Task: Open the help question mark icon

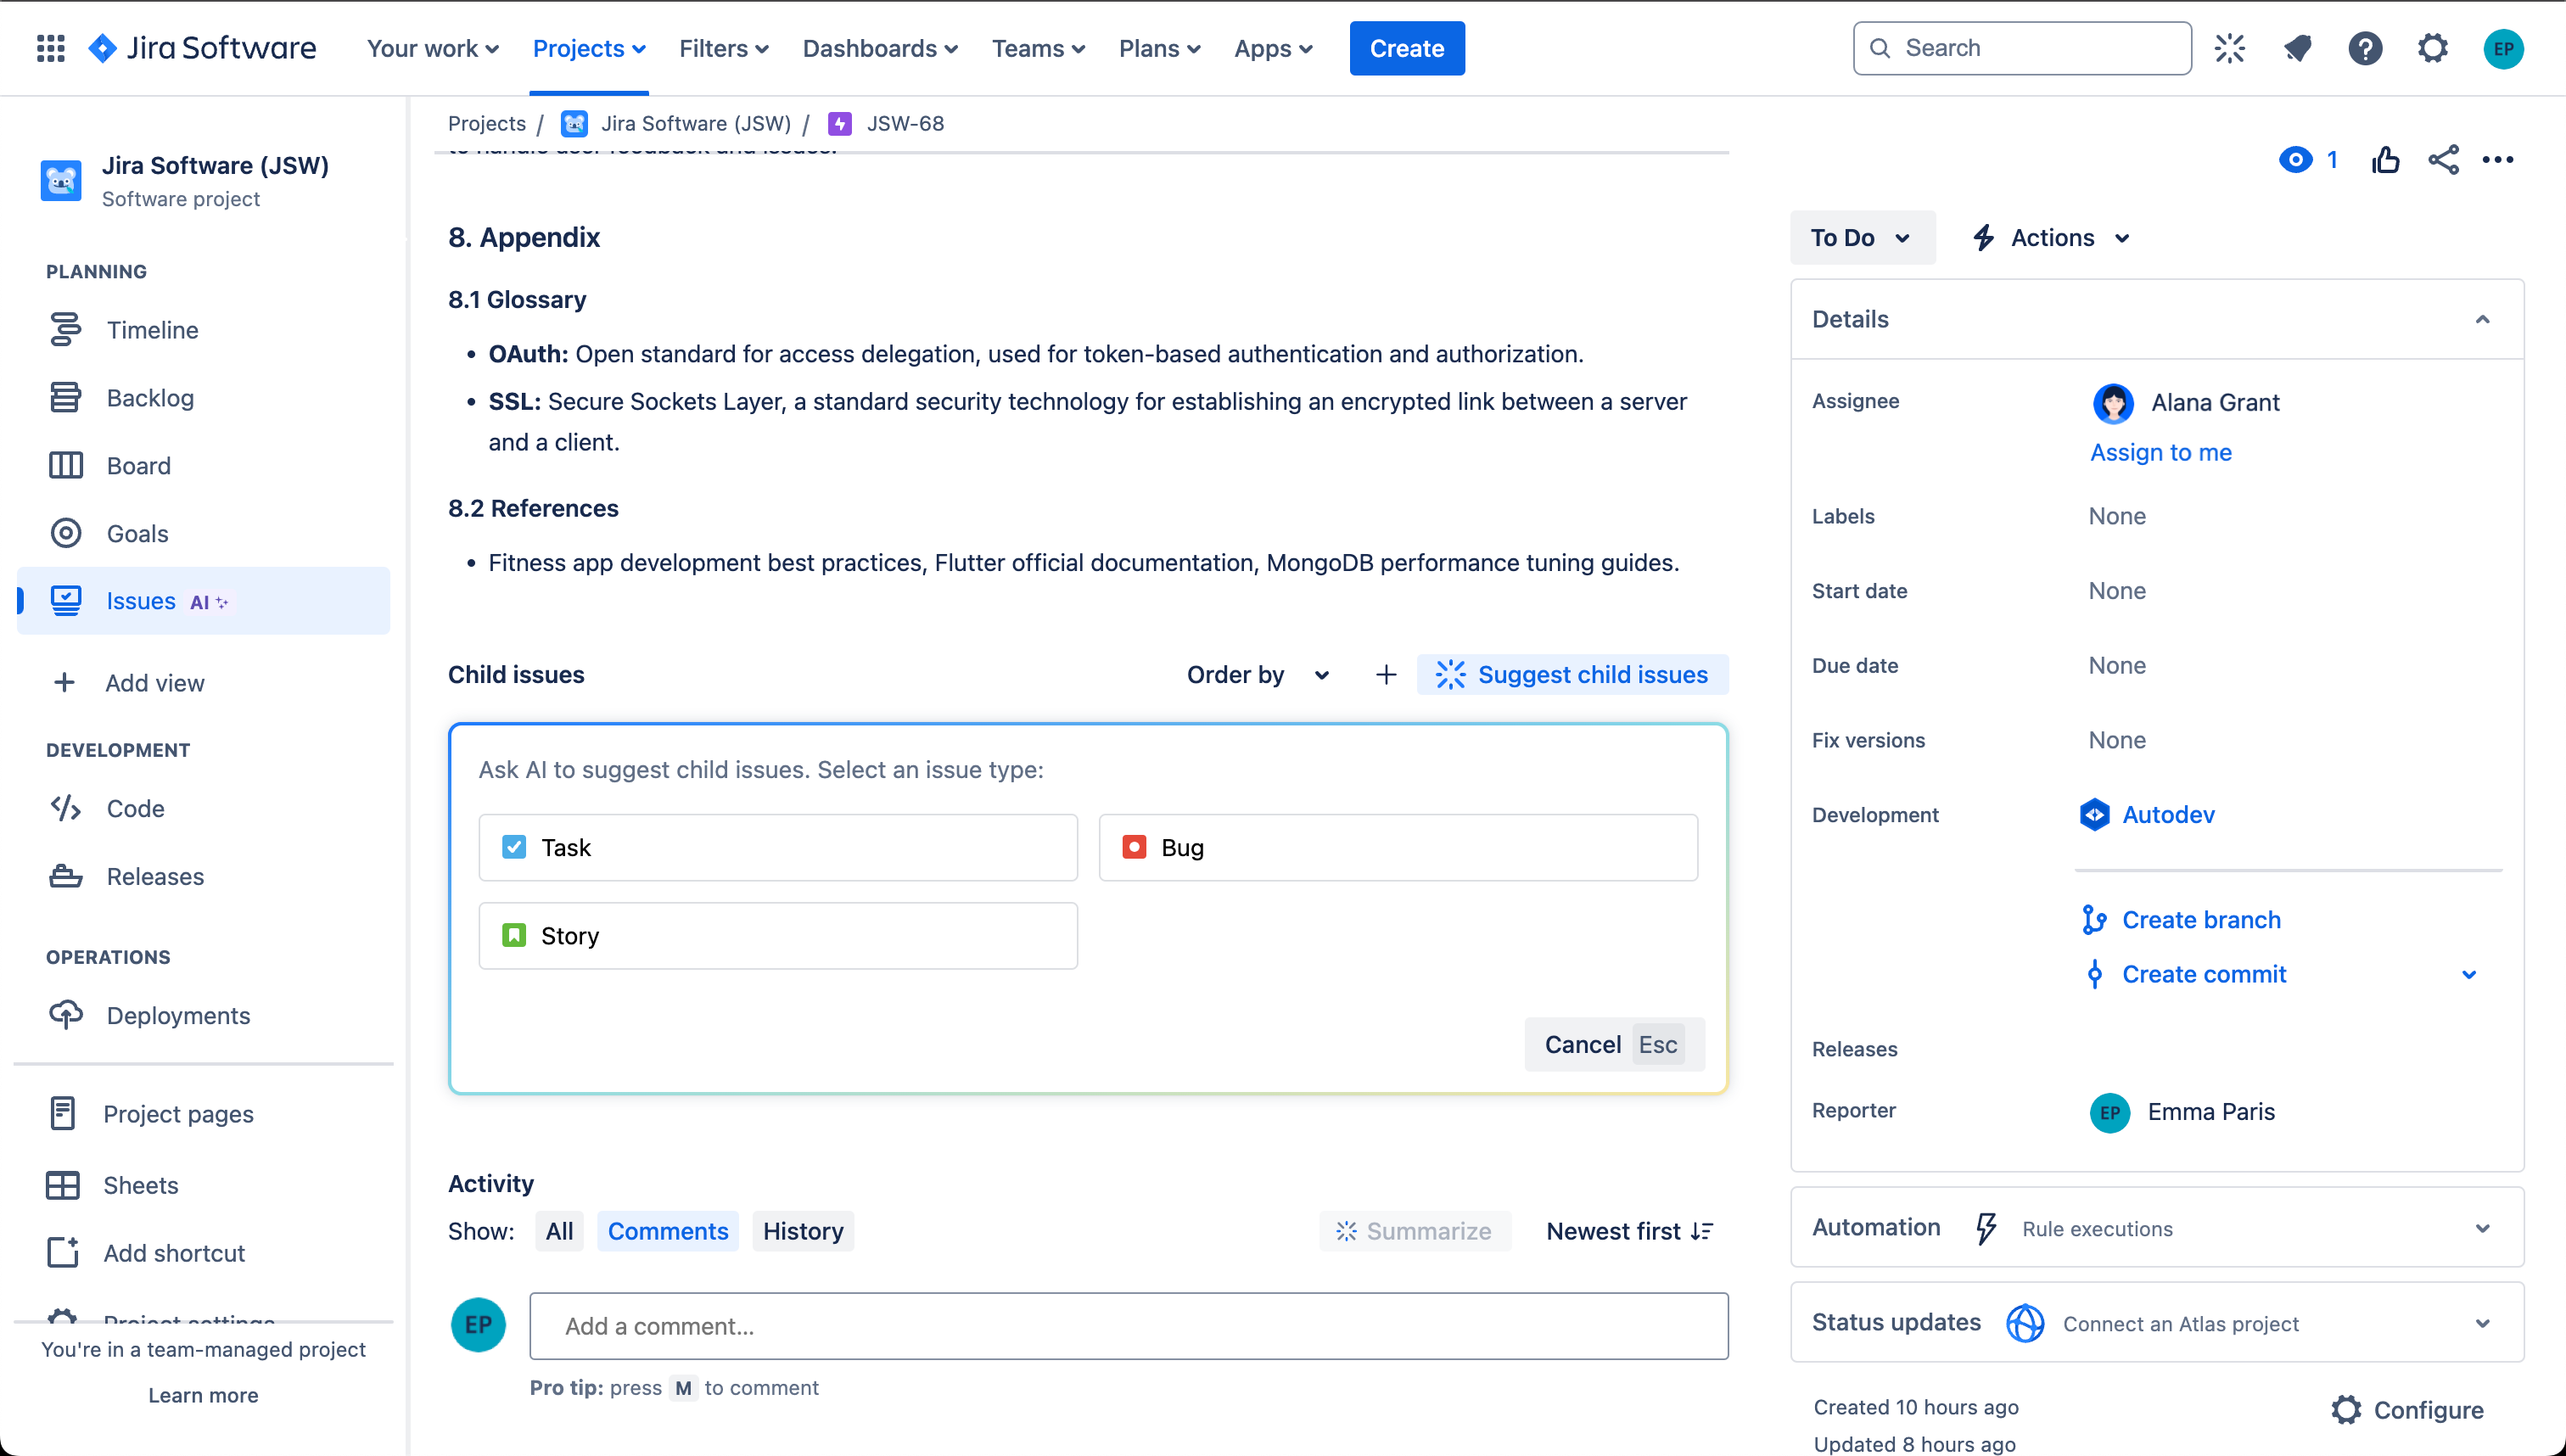Action: coord(2365,48)
